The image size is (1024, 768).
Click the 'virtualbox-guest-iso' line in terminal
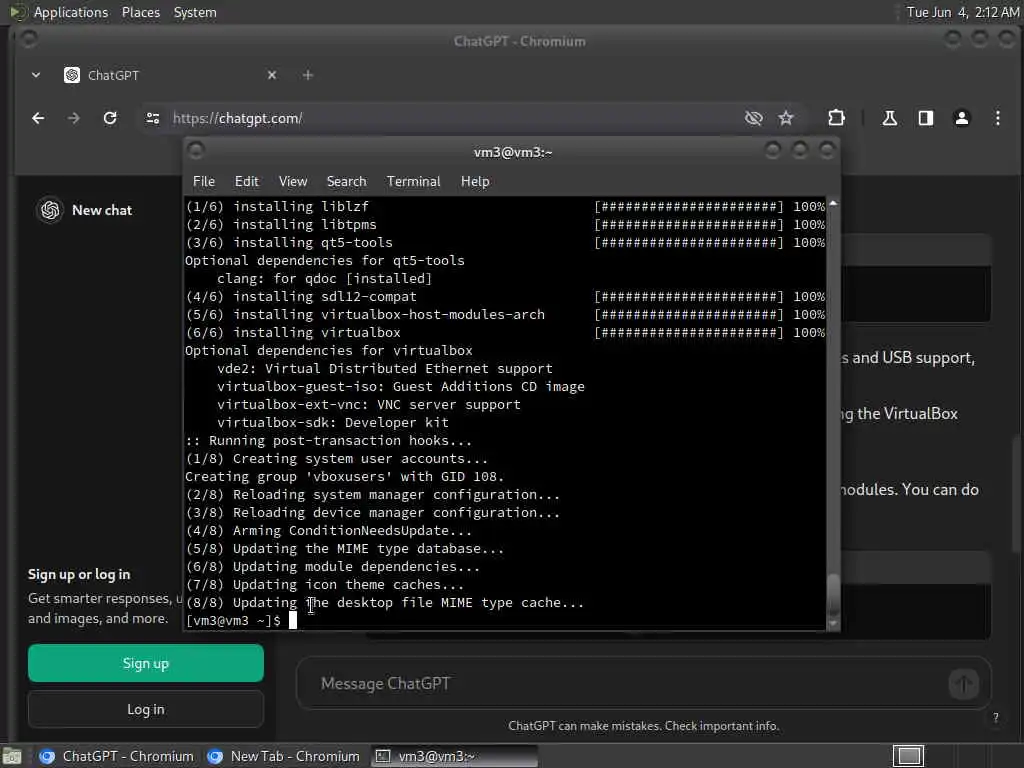(x=400, y=387)
